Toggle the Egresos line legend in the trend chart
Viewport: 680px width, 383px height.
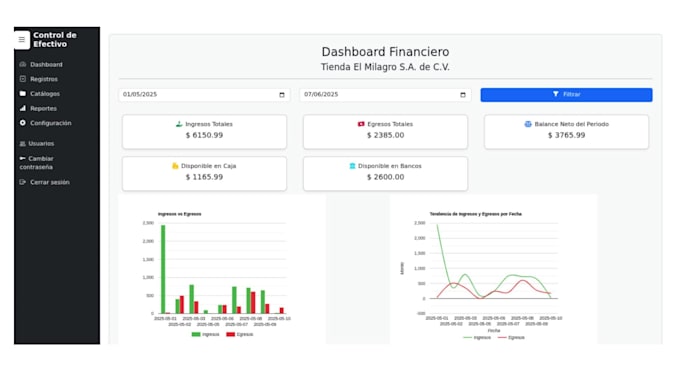click(x=511, y=337)
